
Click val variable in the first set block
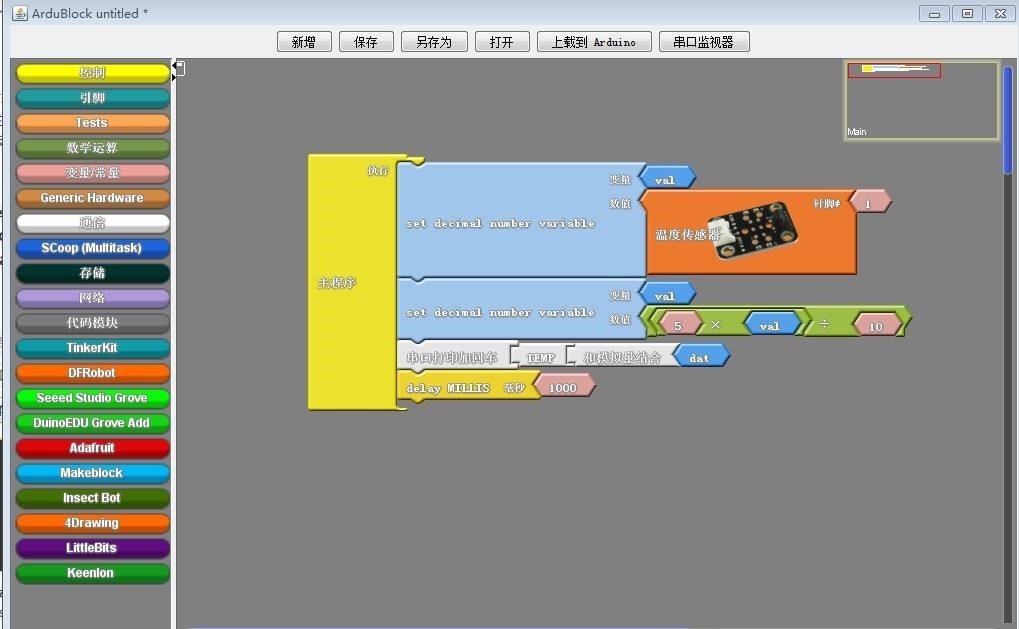point(667,178)
